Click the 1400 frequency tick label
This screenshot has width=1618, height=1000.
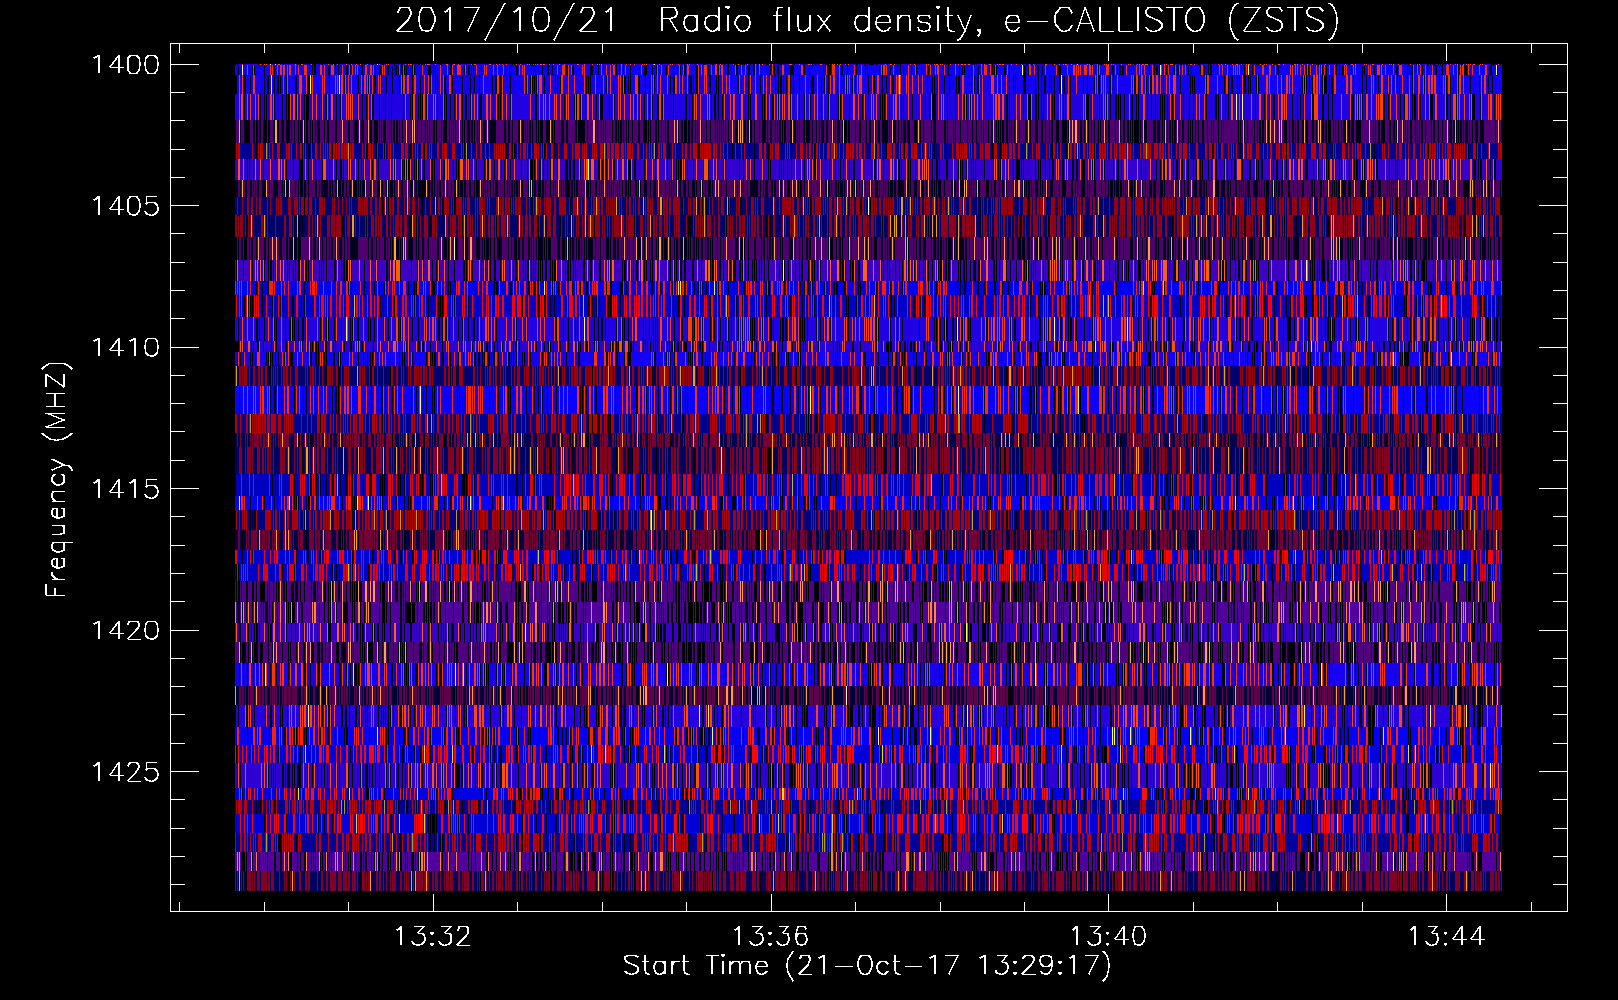click(x=124, y=65)
